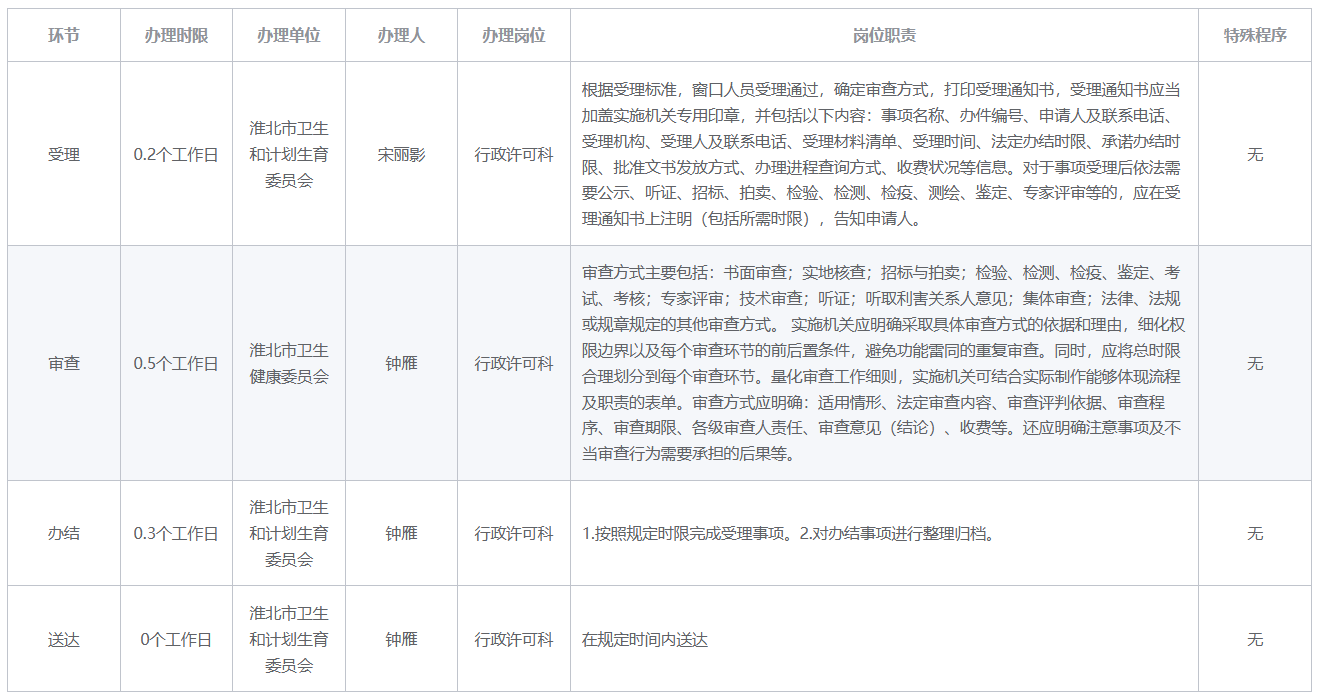Select the 岗位职责 column header
The height and width of the screenshot is (695, 1318).
pos(884,35)
